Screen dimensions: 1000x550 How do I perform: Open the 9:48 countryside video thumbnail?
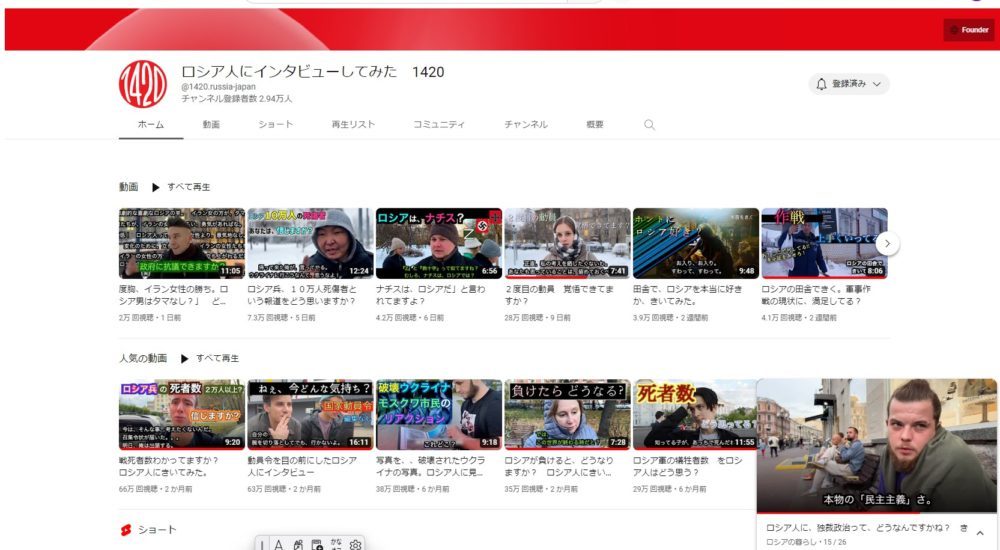click(x=696, y=243)
